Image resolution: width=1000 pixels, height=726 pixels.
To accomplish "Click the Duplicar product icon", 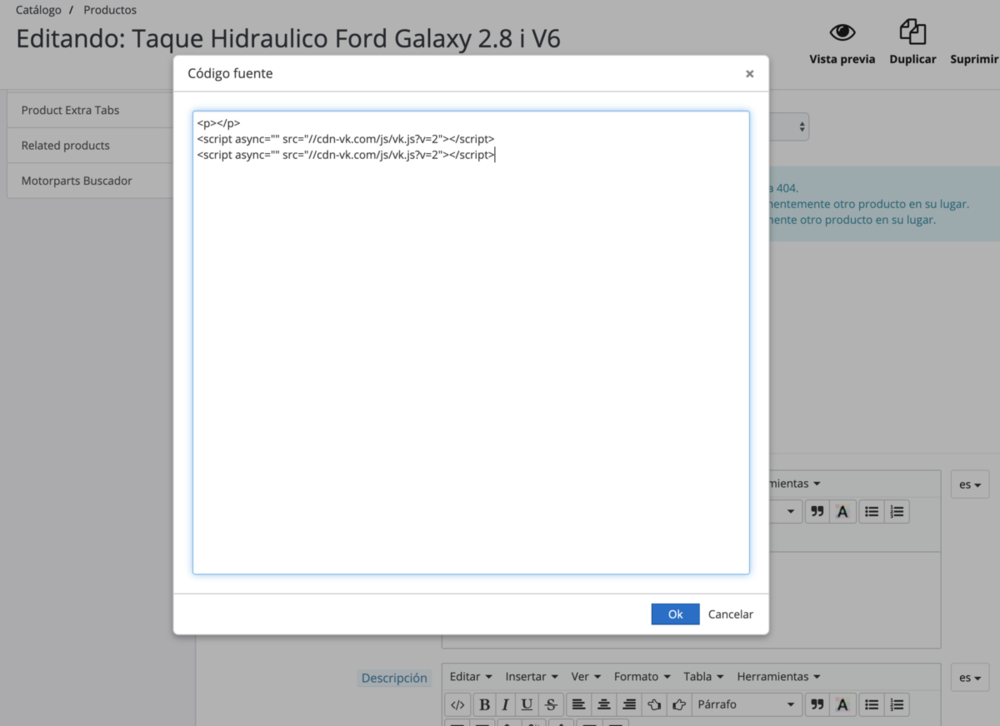I will [x=912, y=33].
